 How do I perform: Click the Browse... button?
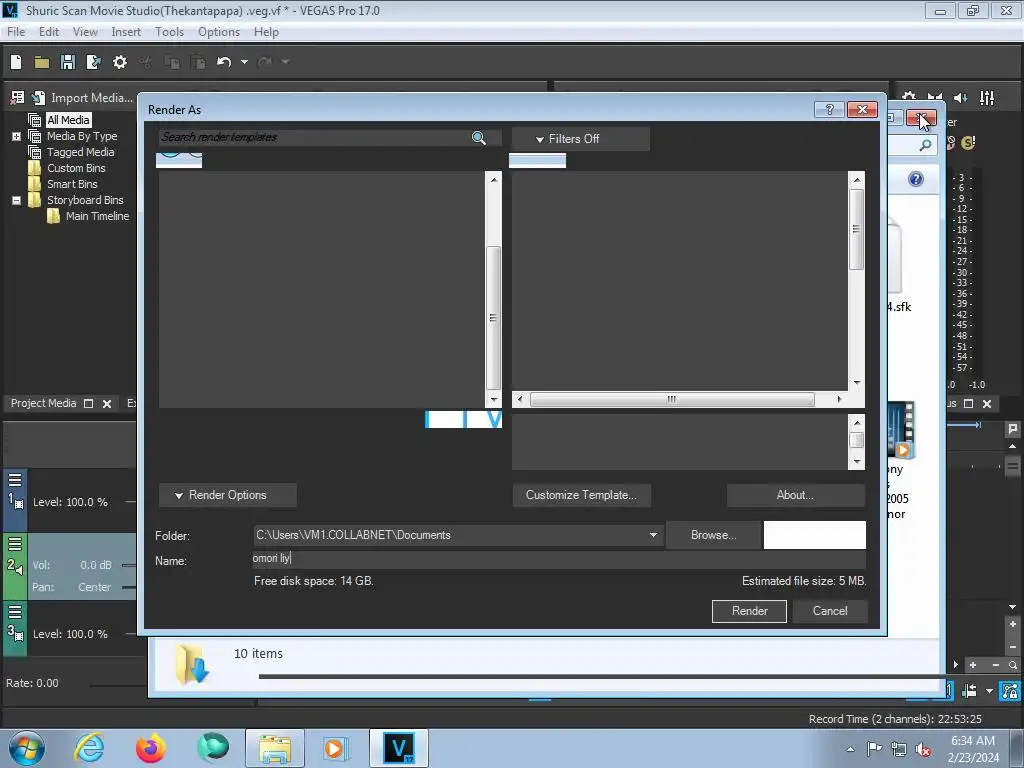click(713, 535)
